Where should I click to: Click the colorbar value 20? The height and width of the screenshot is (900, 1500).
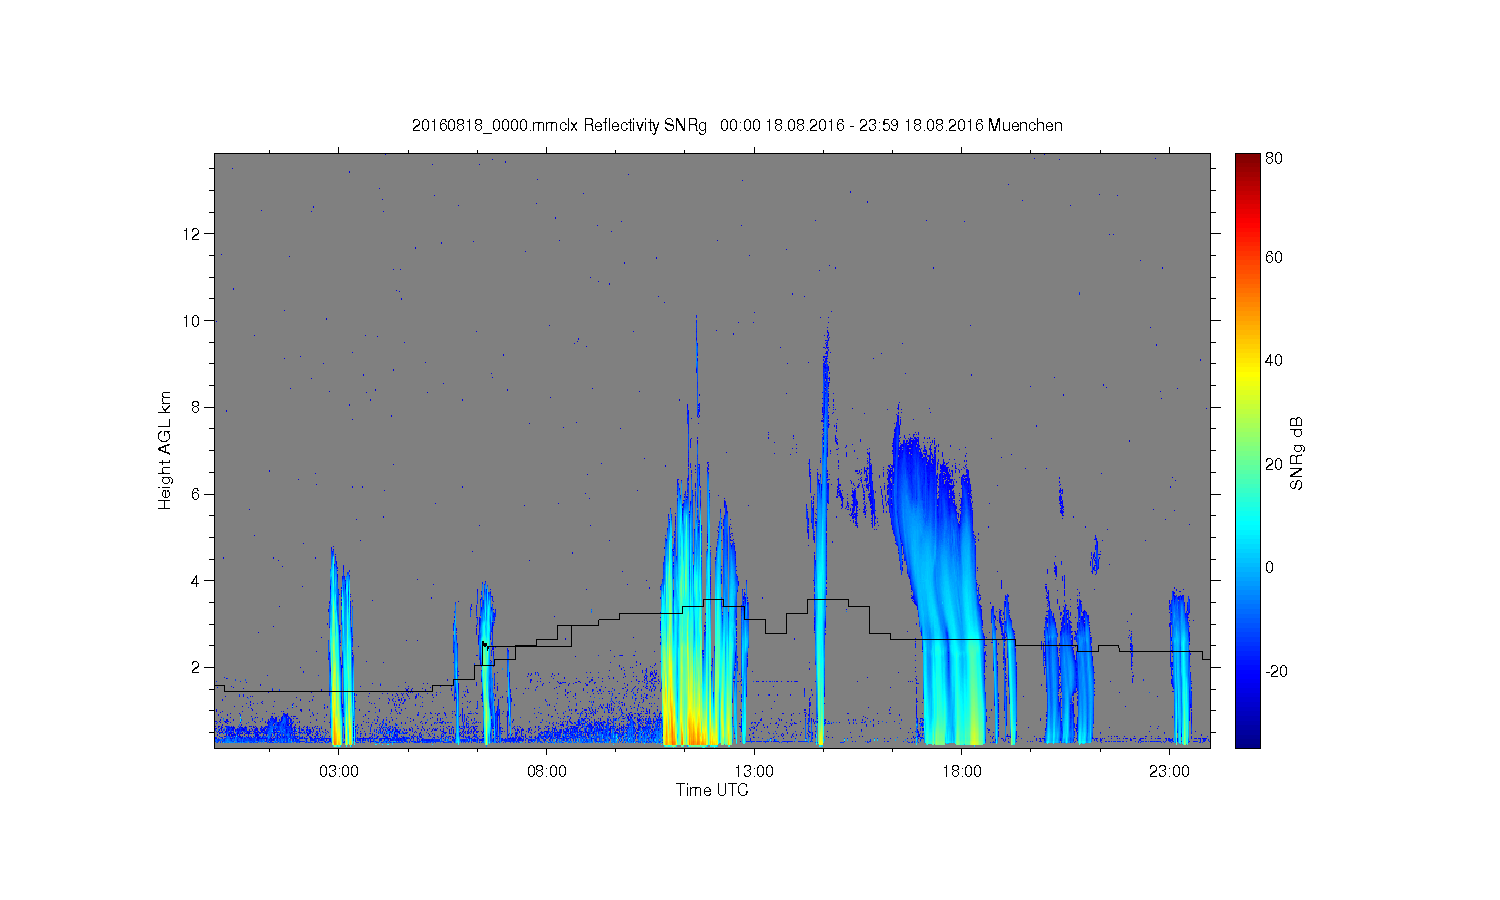pyautogui.click(x=1274, y=463)
